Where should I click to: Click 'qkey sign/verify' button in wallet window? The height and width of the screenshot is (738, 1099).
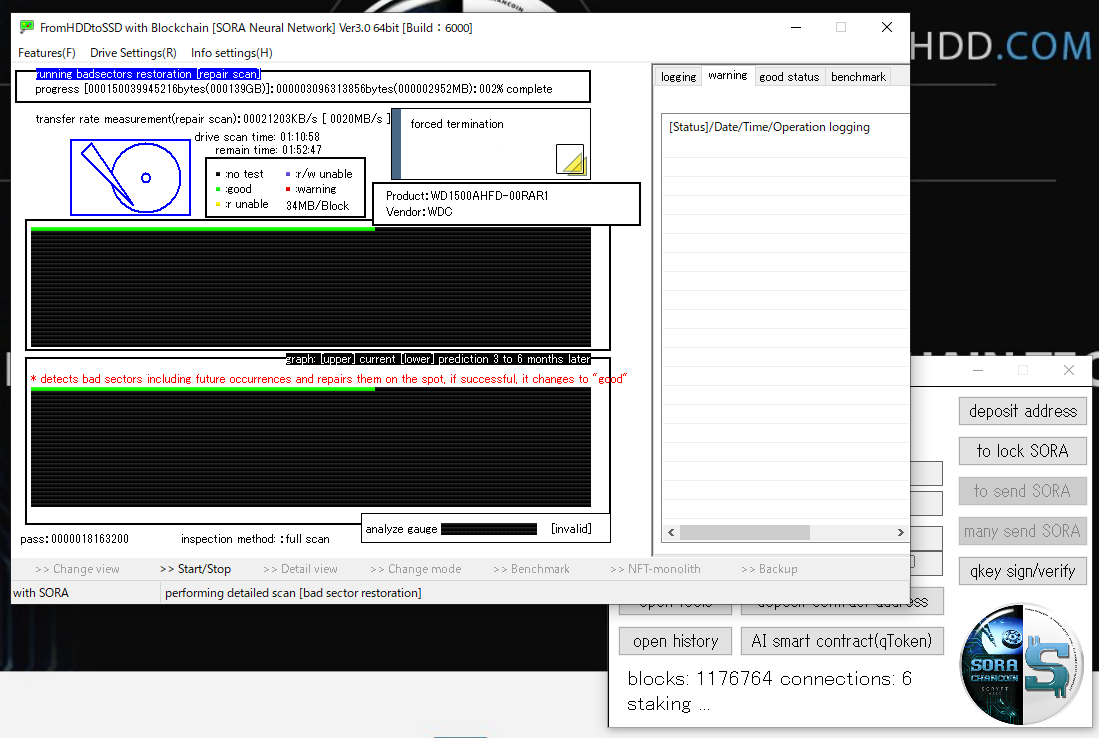pyautogui.click(x=1023, y=571)
